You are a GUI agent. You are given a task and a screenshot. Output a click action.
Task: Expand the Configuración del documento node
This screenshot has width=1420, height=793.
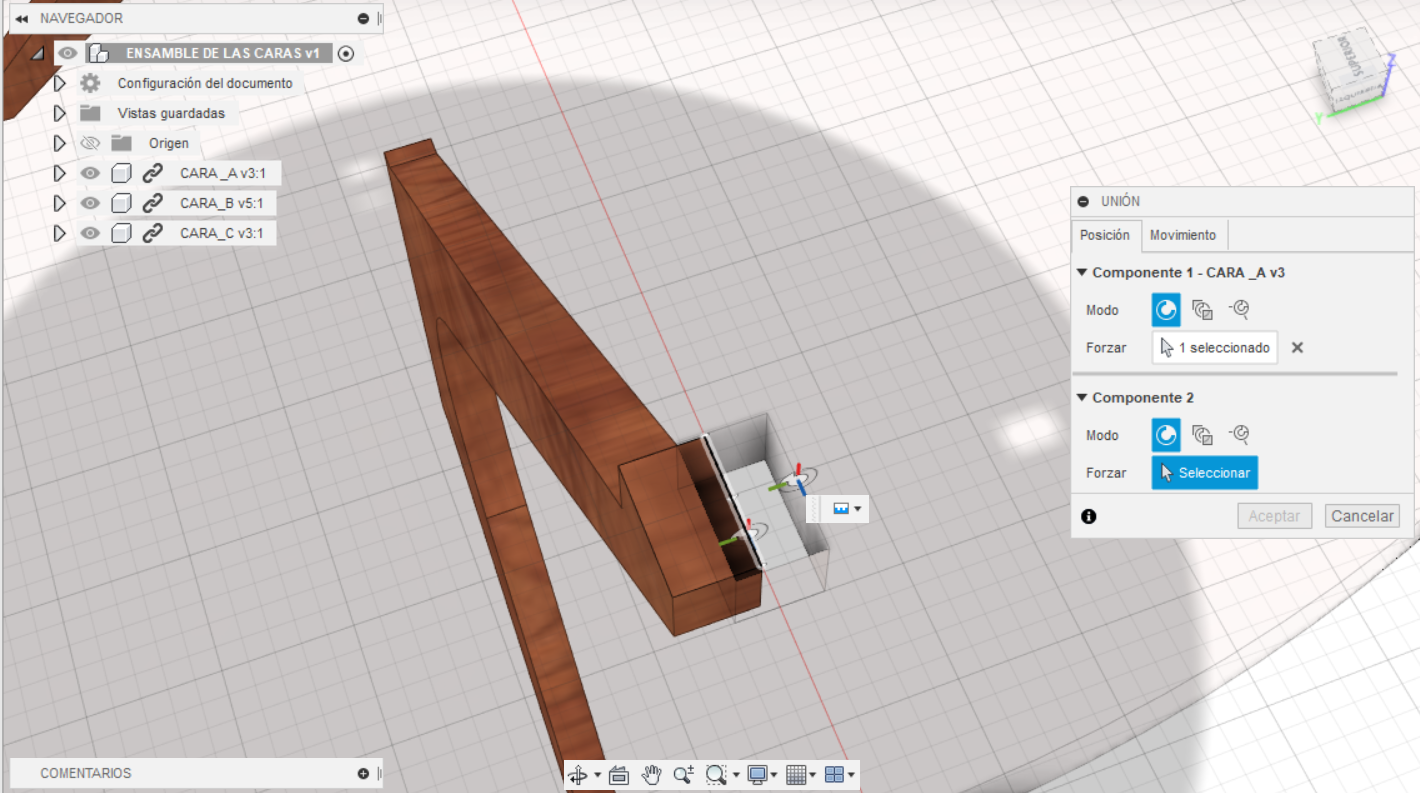point(59,83)
